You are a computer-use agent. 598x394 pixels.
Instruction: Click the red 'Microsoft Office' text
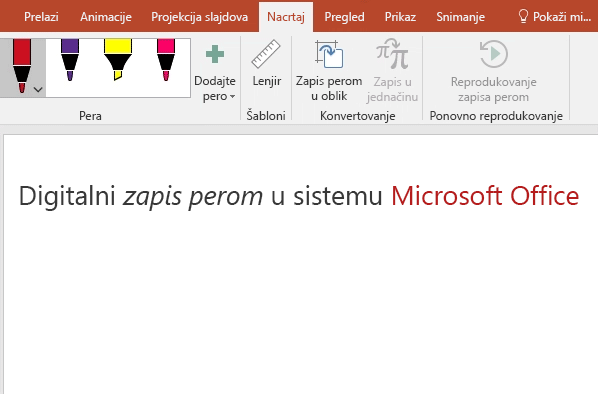coord(485,196)
